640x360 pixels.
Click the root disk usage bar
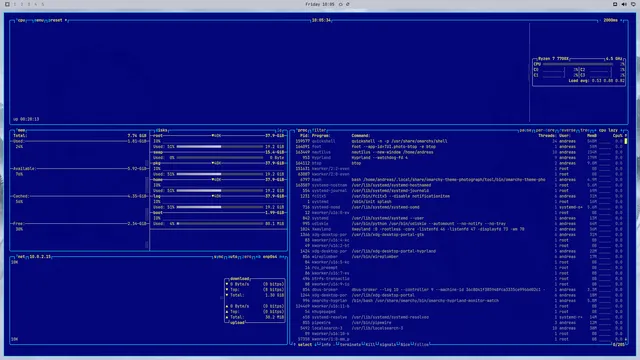pyautogui.click(x=220, y=147)
